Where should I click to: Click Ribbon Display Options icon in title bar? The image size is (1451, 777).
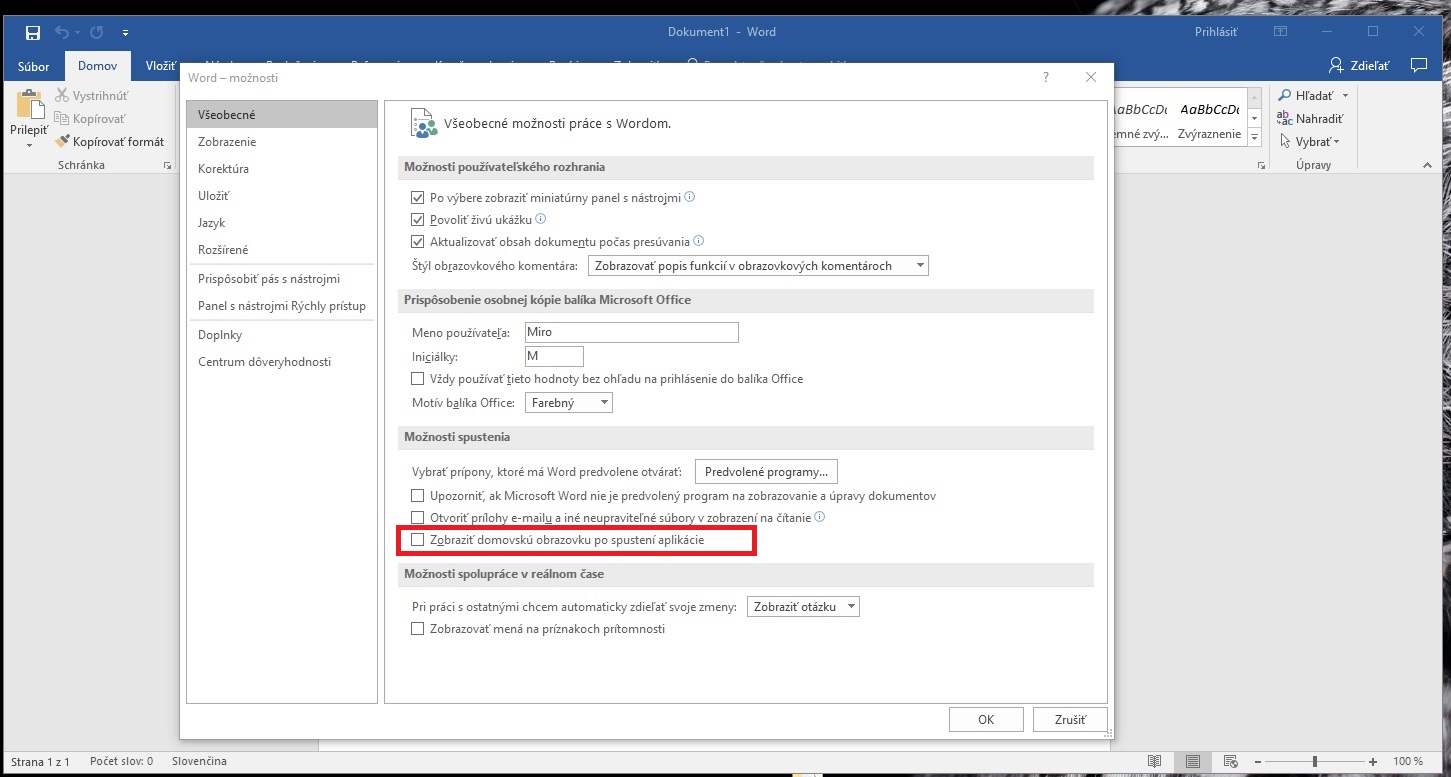tap(1280, 32)
